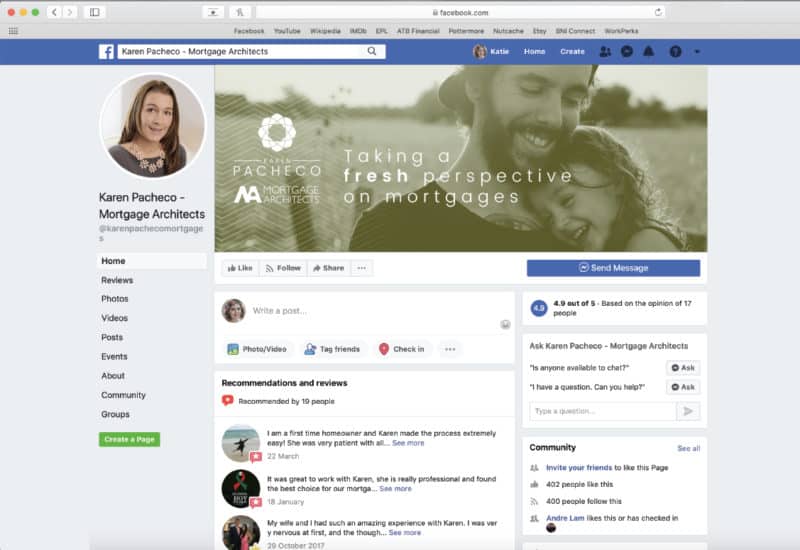This screenshot has height=550, width=800.
Task: Toggle Like on the page
Action: pos(239,268)
